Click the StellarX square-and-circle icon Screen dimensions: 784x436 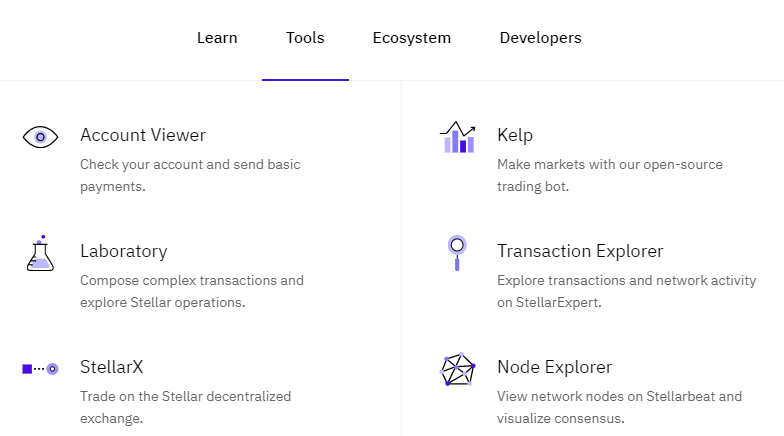(x=40, y=369)
